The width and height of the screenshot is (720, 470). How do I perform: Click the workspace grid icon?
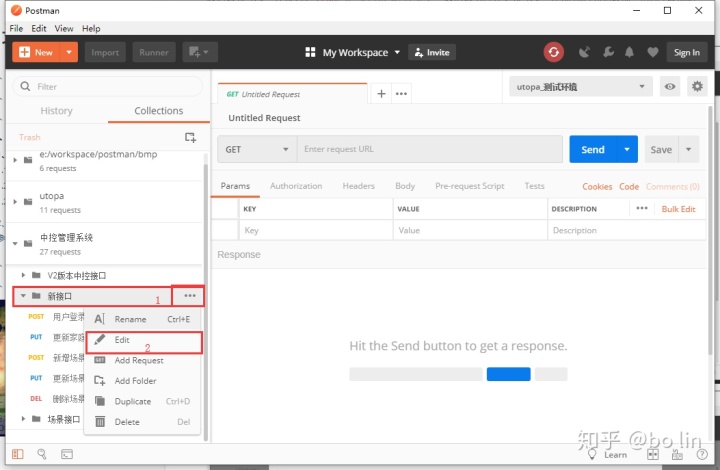point(310,52)
